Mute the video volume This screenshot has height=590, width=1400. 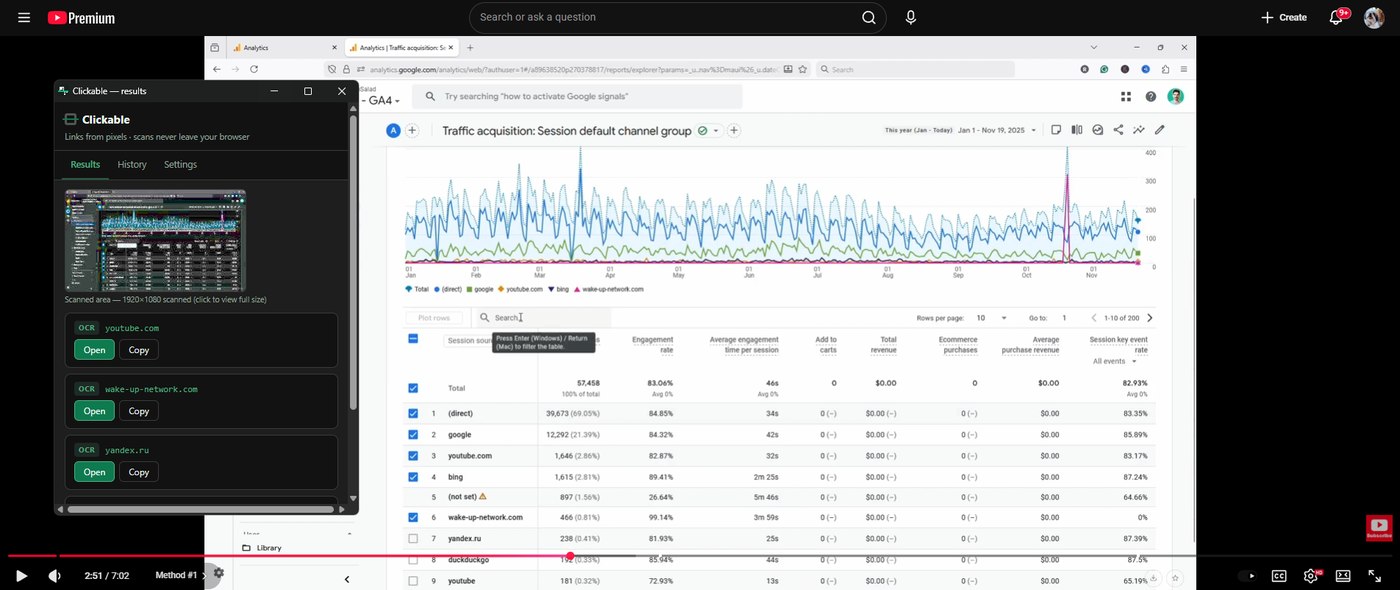pos(54,576)
